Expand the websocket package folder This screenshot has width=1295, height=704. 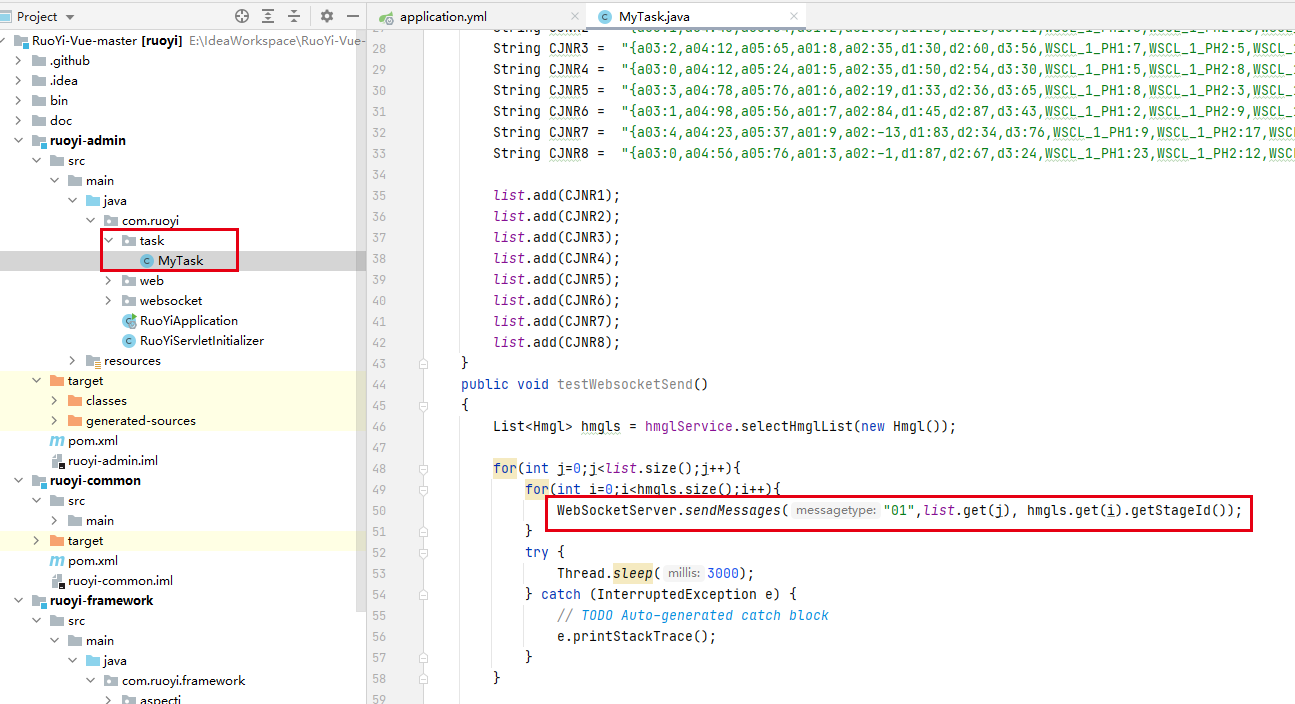coord(109,301)
